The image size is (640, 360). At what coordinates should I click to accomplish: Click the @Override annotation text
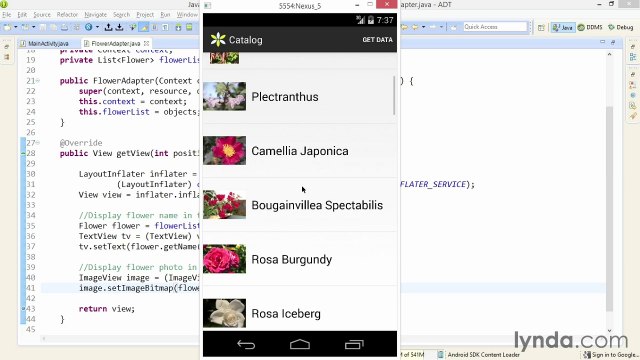coord(81,143)
